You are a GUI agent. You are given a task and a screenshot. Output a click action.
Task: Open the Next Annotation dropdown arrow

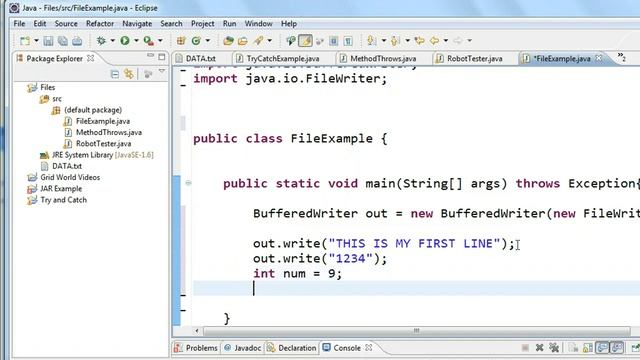tap(383, 40)
